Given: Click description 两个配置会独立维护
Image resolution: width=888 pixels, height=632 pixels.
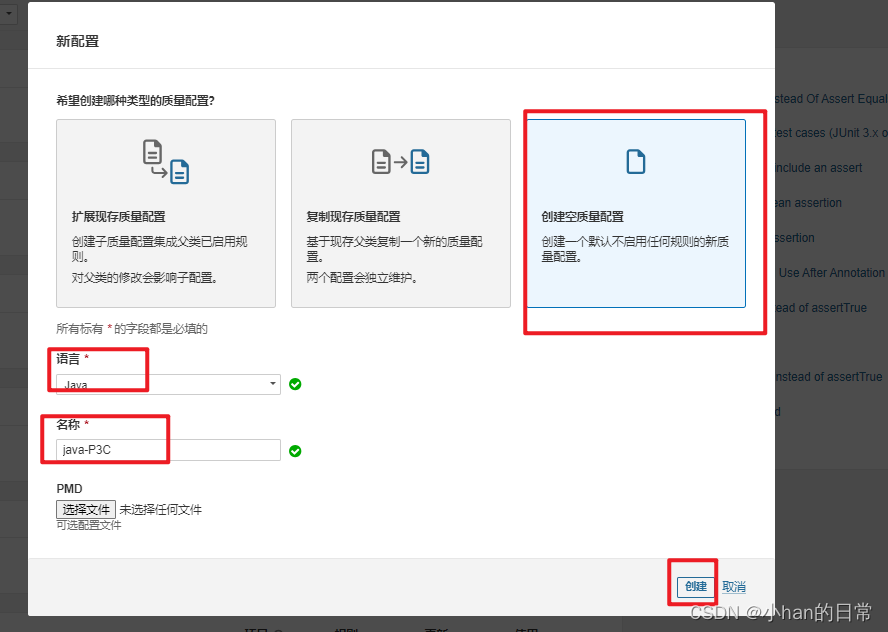Looking at the screenshot, I should (x=362, y=278).
